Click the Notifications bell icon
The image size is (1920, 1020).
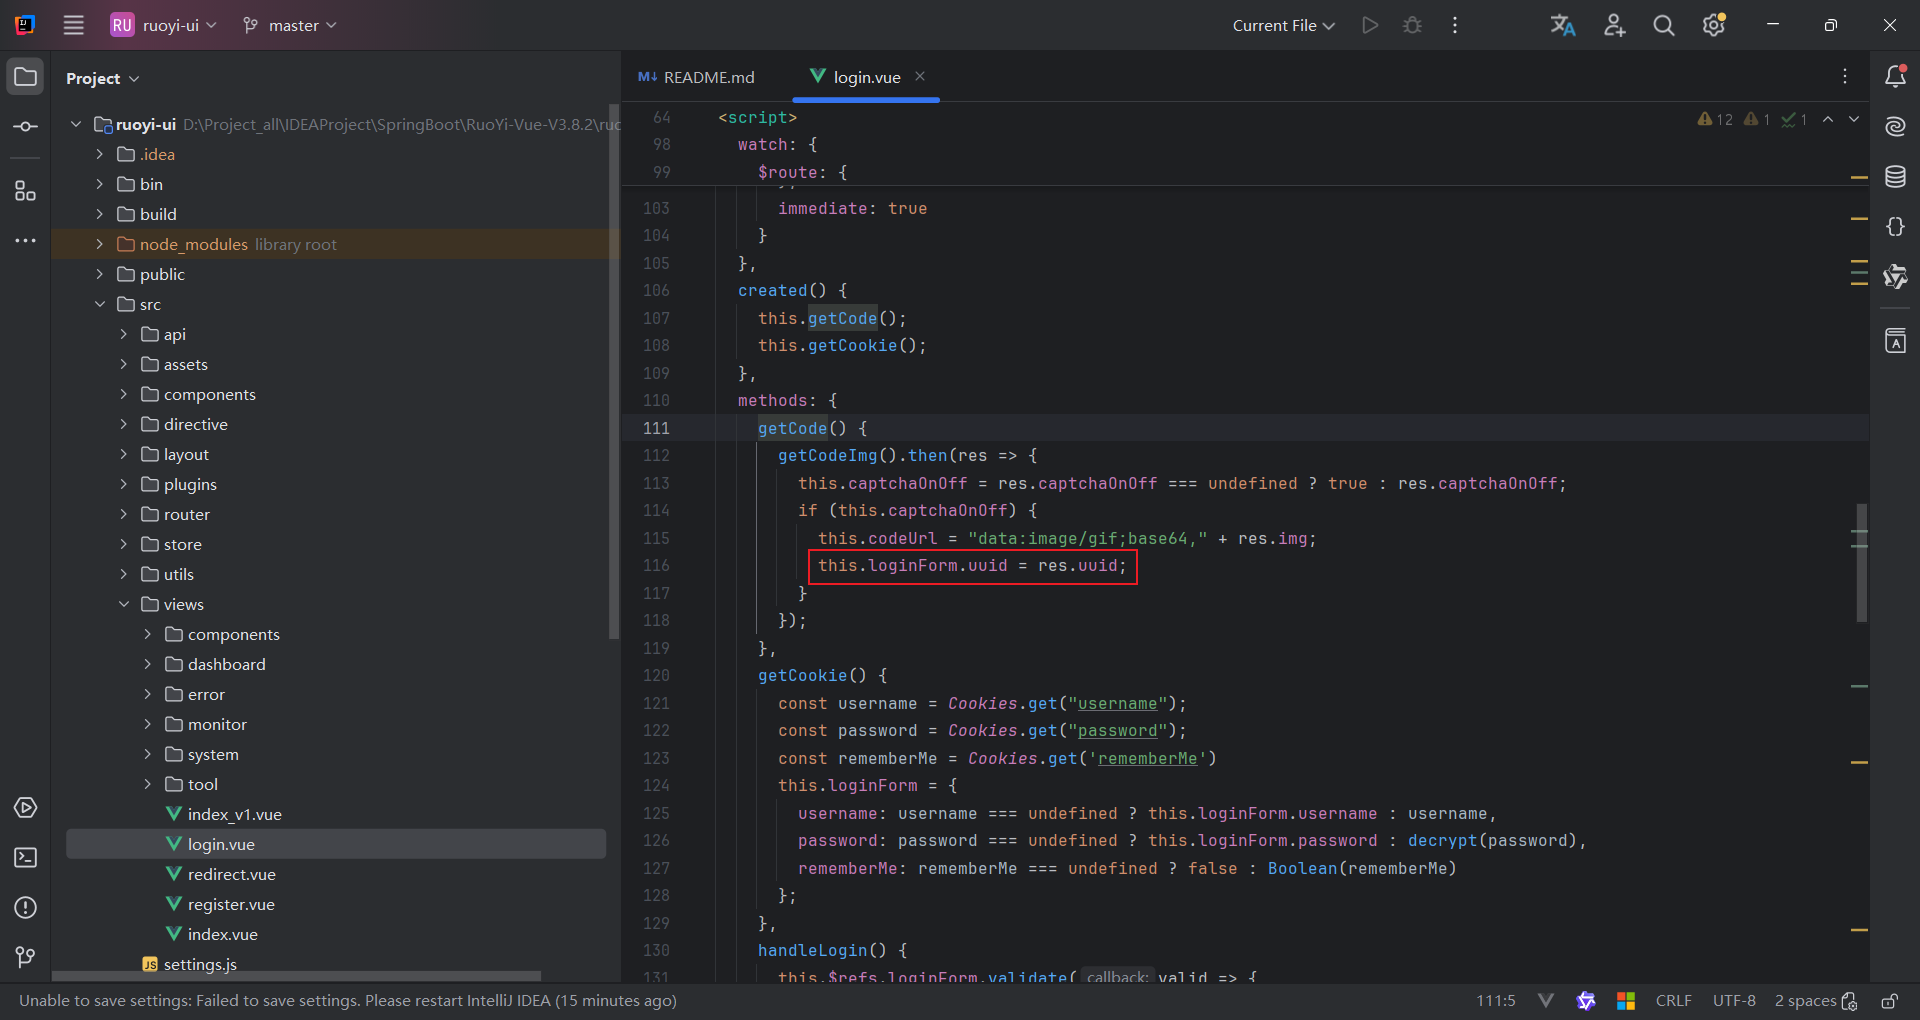click(x=1895, y=77)
